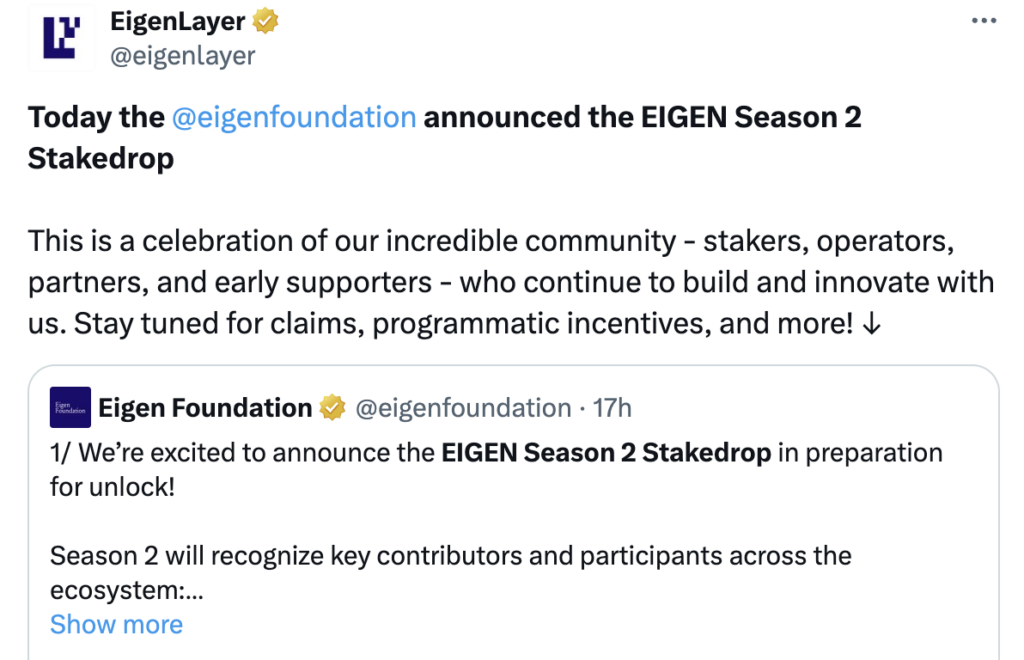Viewport: 1024px width, 660px height.
Task: Click 'ecosystem:…' truncated text above Show more
Action: click(x=127, y=591)
